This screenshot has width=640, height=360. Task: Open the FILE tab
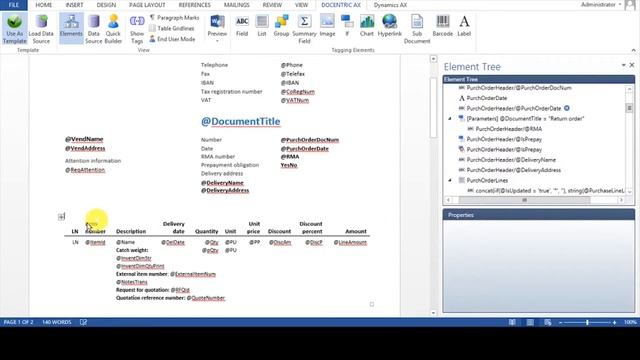[13, 5]
